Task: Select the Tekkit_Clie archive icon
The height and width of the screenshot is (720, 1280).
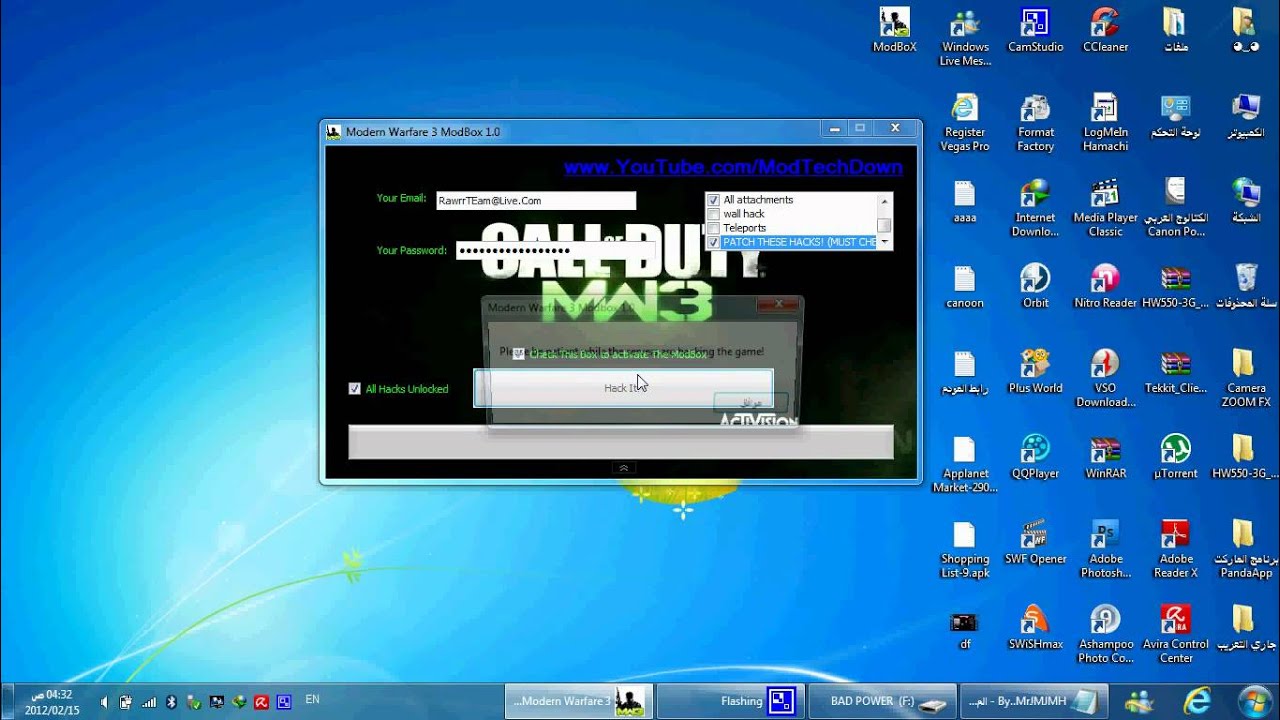Action: (x=1175, y=372)
